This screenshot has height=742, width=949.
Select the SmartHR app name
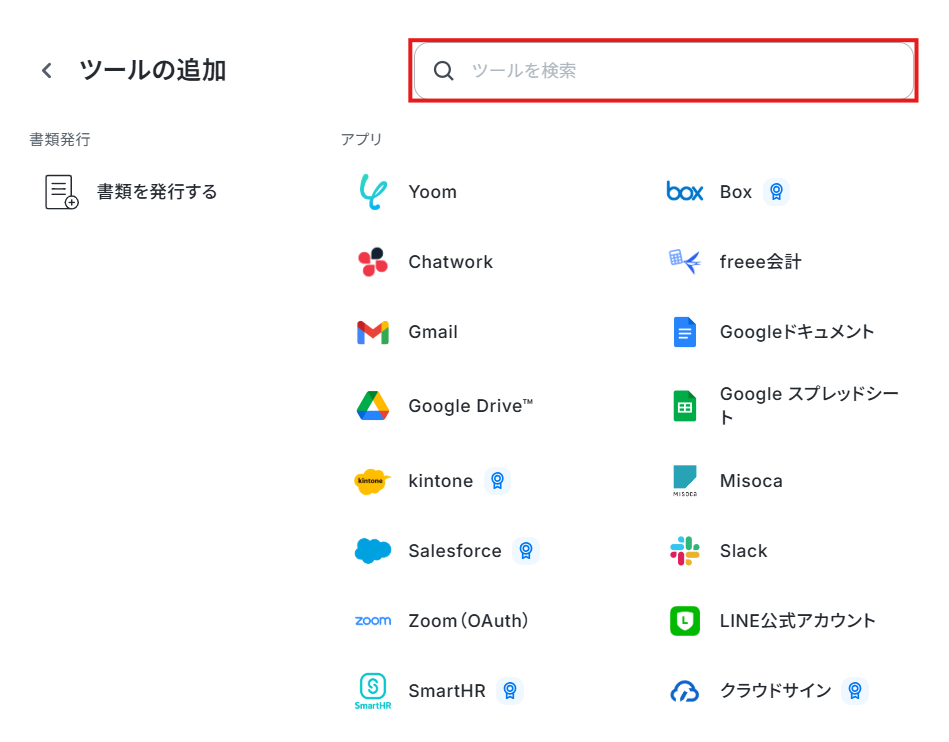(447, 691)
